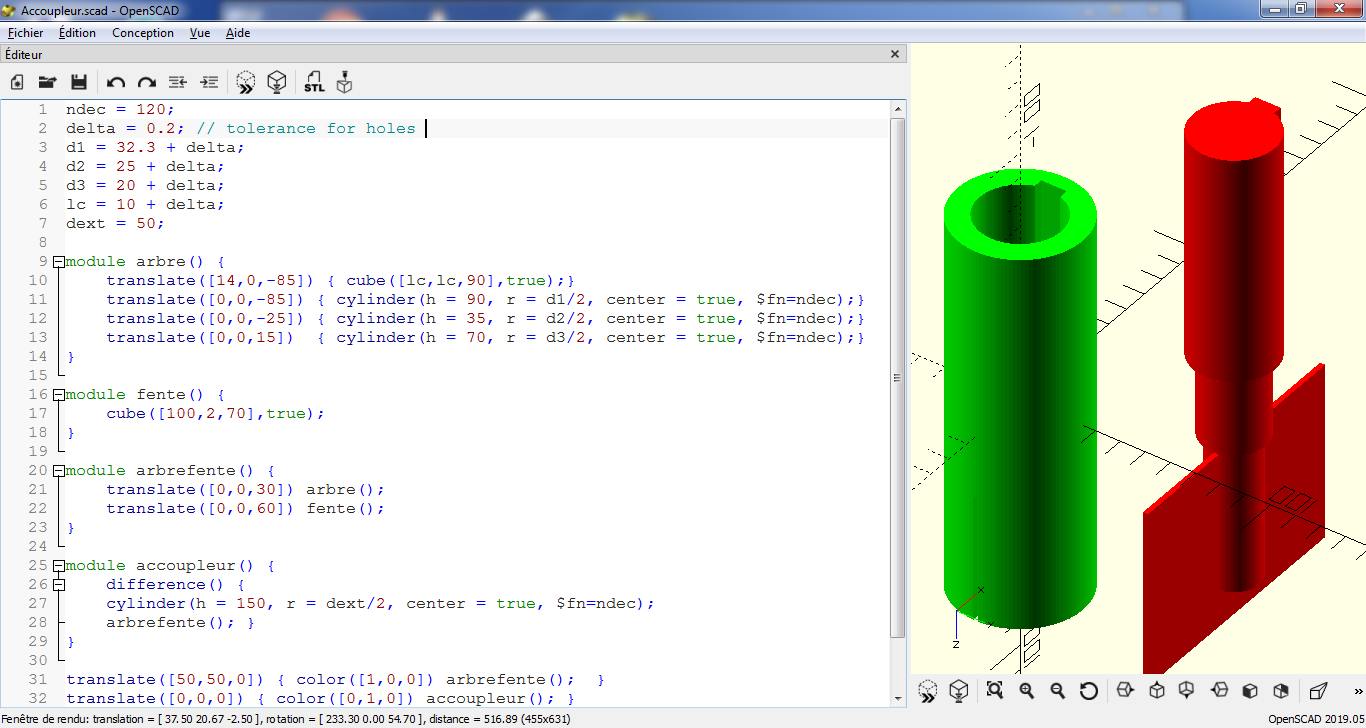Click Preview icon in the viewport toolbar
Image resolution: width=1366 pixels, height=728 pixels.
(x=928, y=690)
